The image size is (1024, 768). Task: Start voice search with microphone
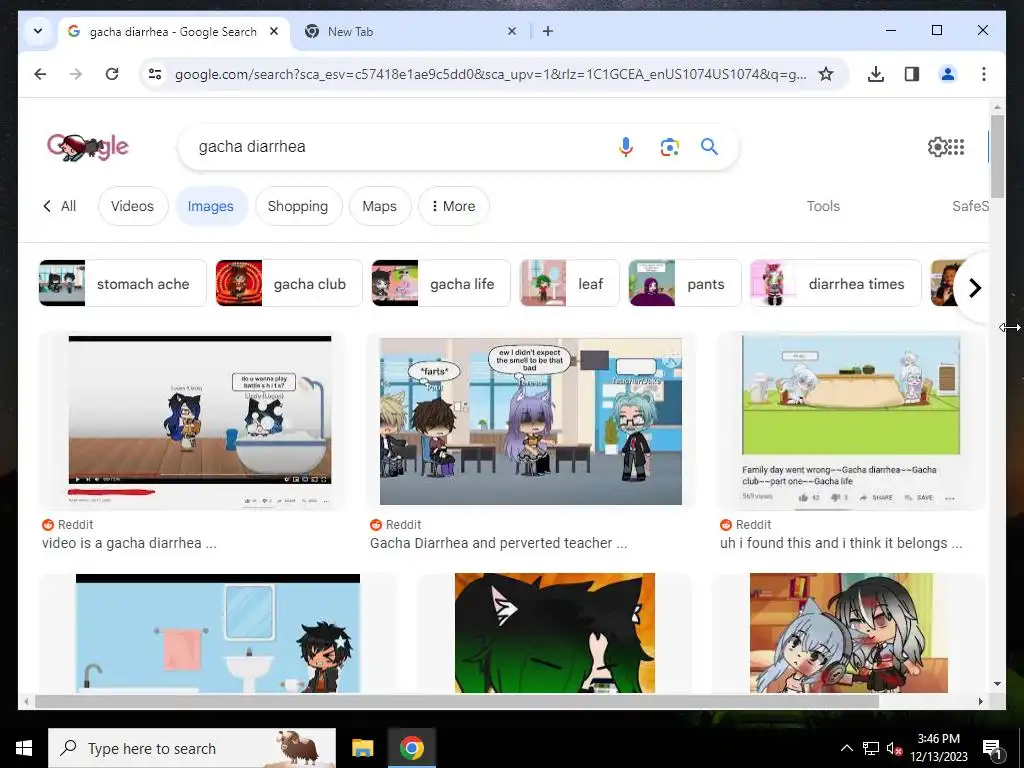[626, 147]
